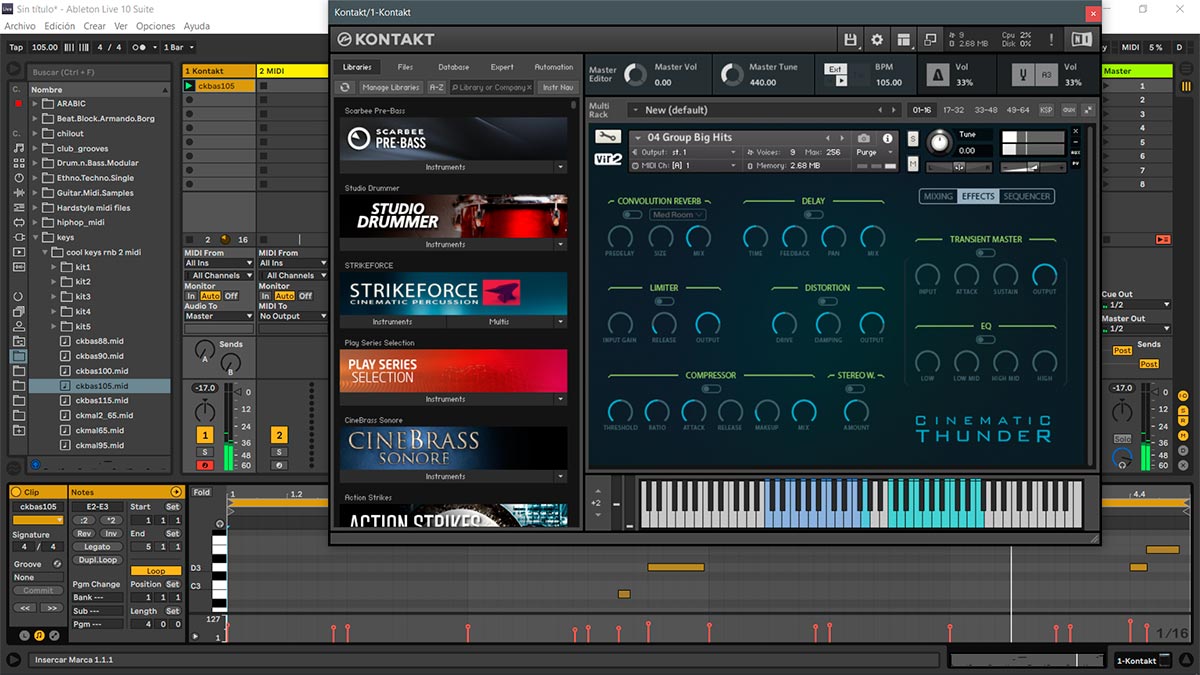
Task: Click the KSP multi script button
Action: 1046,110
